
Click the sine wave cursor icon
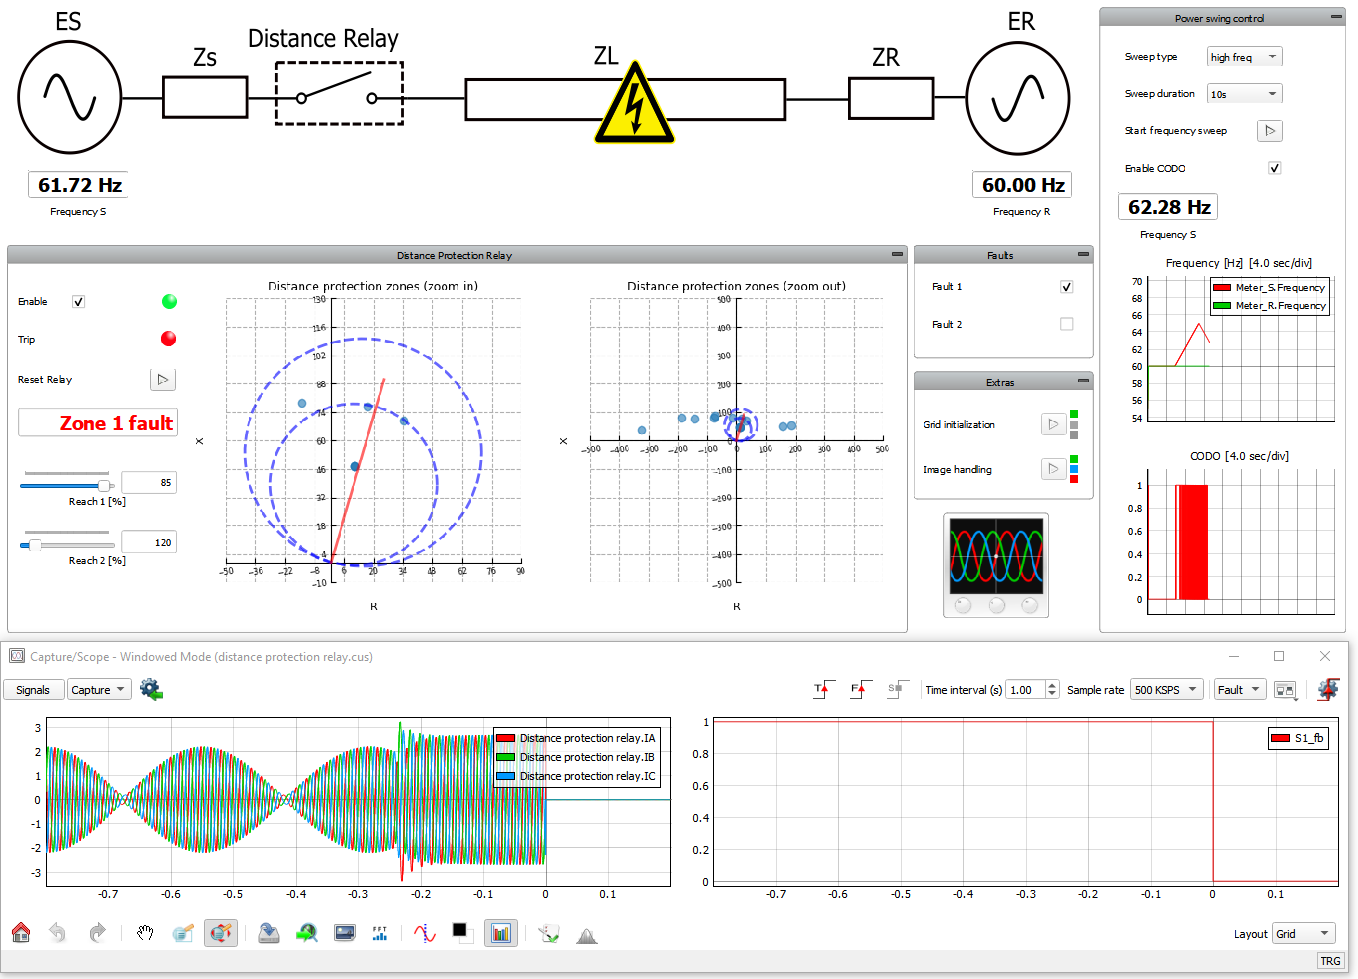(x=425, y=933)
